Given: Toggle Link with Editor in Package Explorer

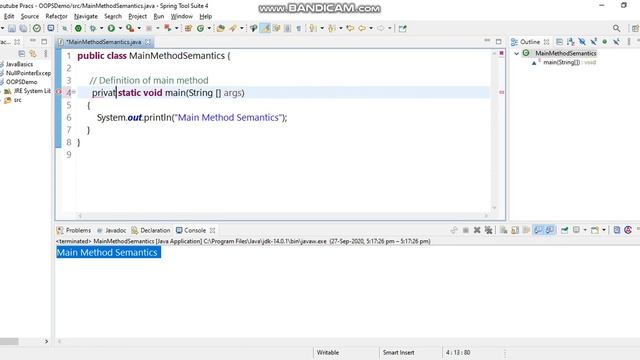Looking at the screenshot, I should pyautogui.click(x=33, y=54).
